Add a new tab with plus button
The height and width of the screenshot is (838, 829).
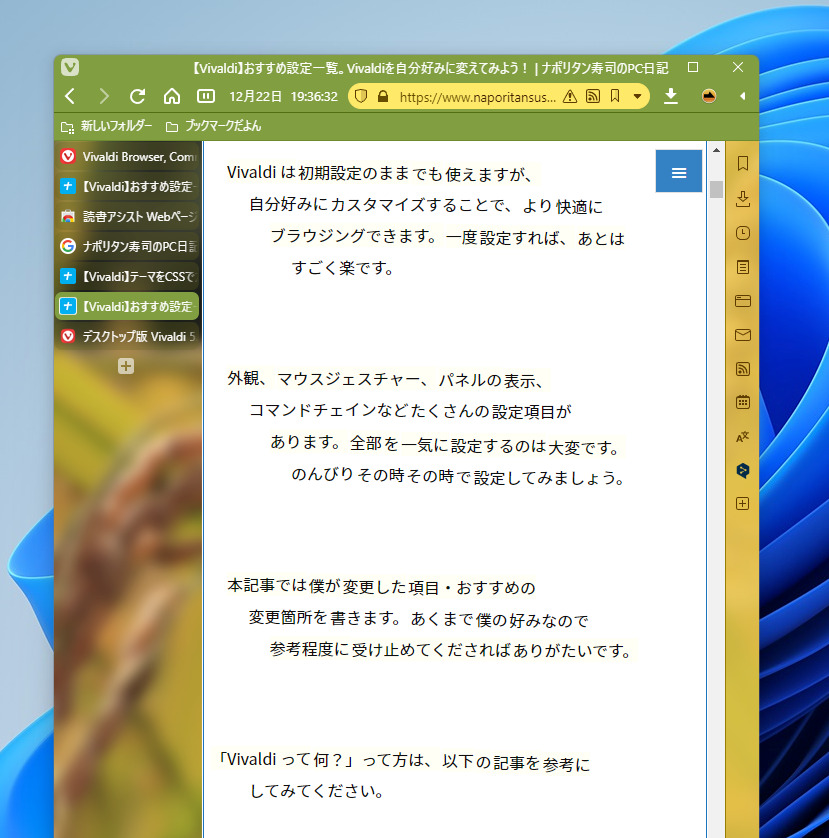point(126,366)
